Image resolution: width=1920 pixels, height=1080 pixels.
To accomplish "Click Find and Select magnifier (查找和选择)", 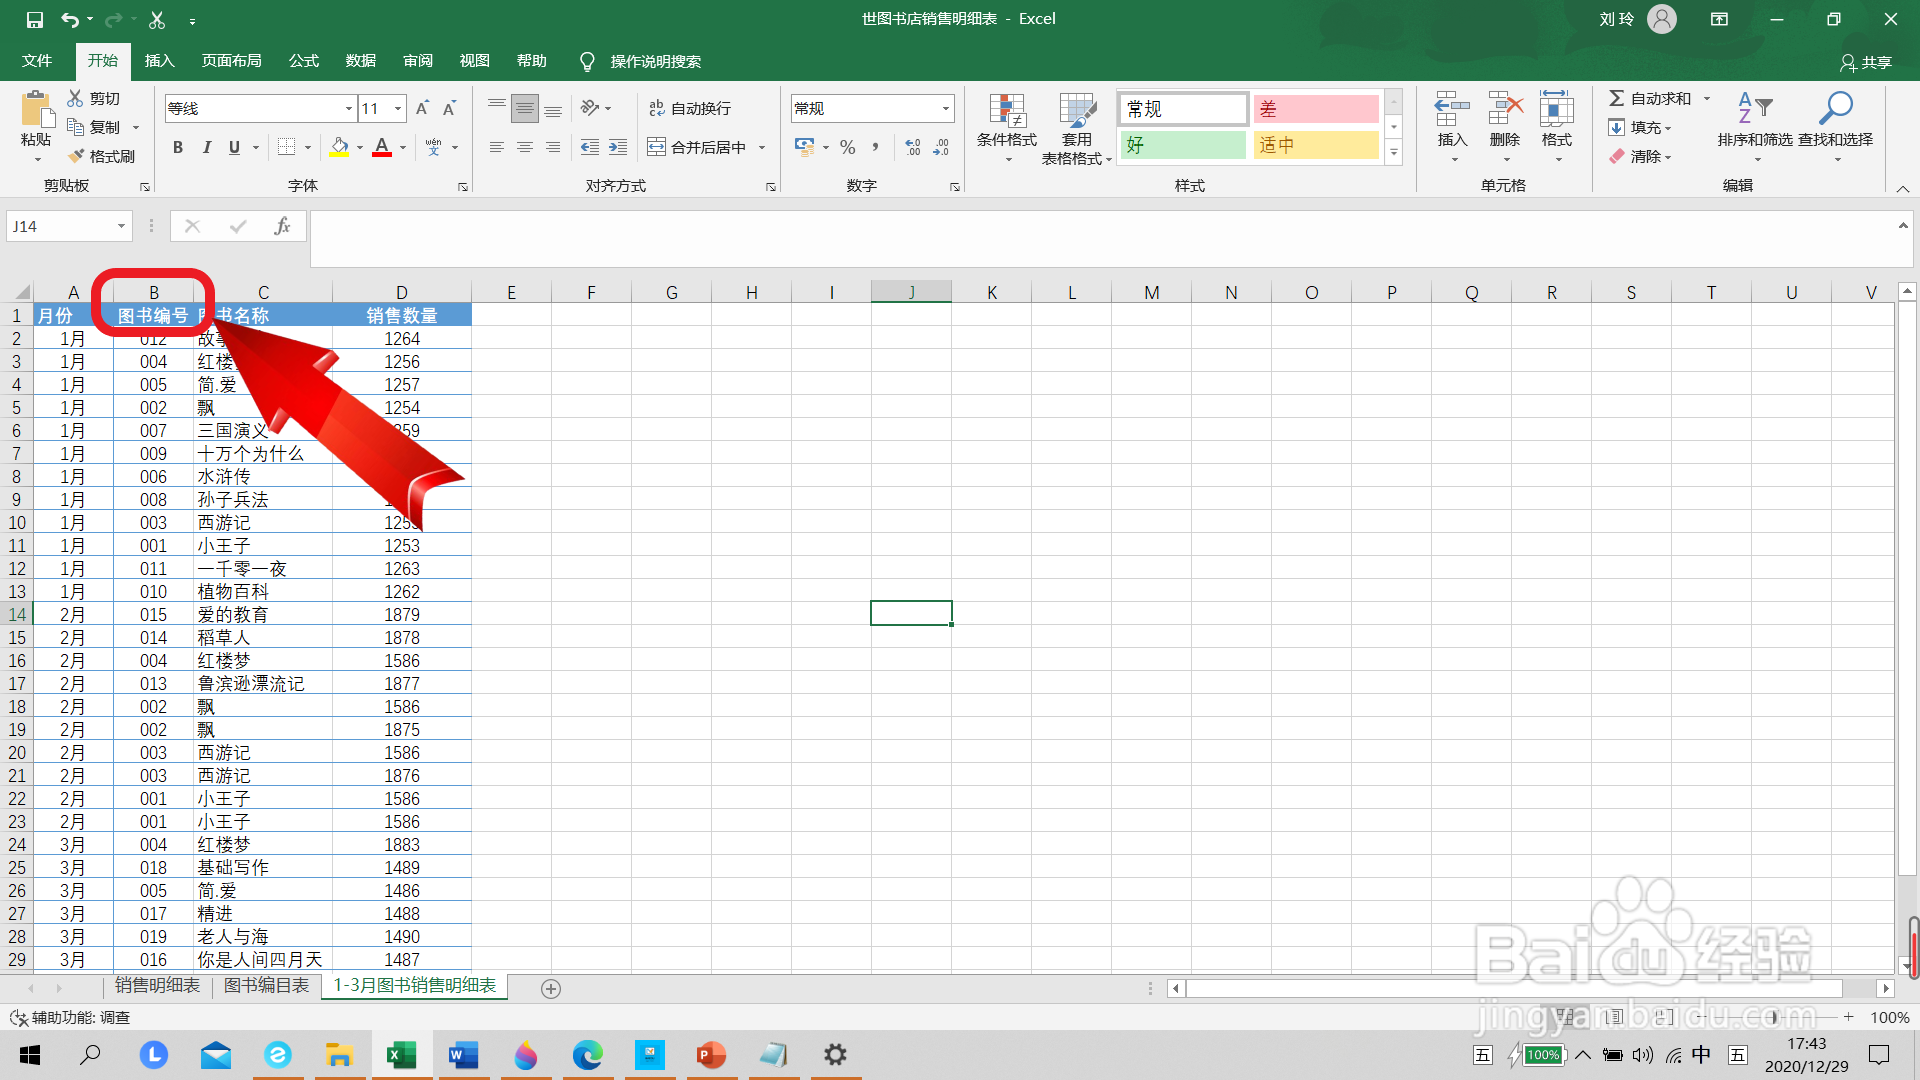I will pos(1836,128).
